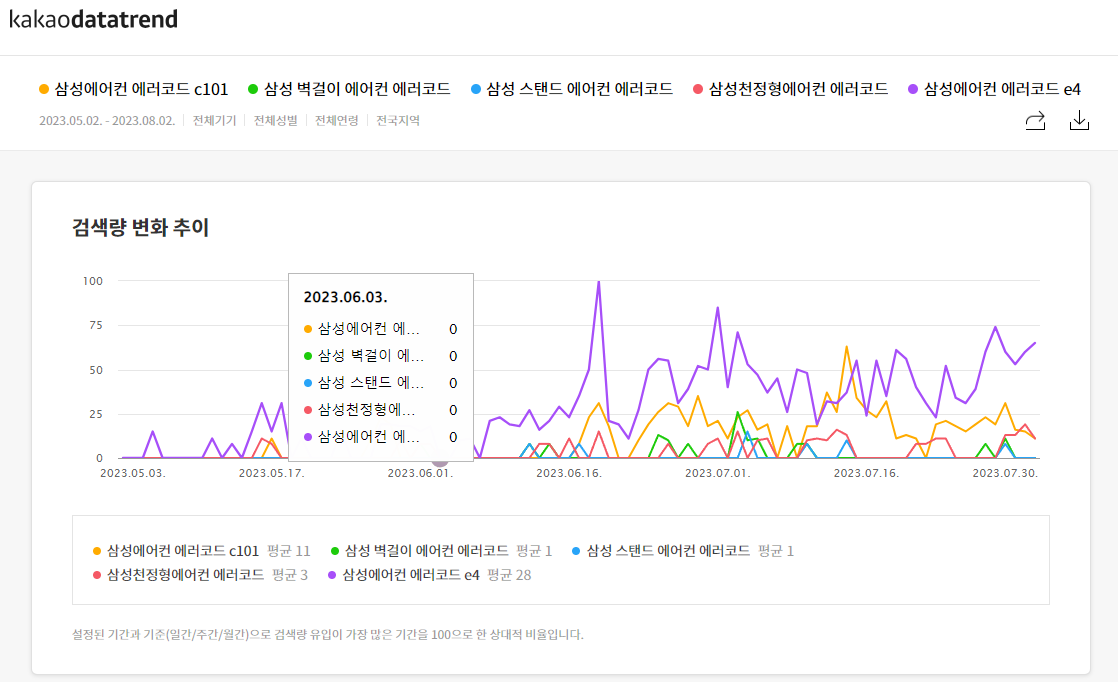This screenshot has width=1118, height=682.
Task: Toggle legend item 삼성 벽걸이 에어컨 에러코드 평균 1
Action: pos(441,551)
